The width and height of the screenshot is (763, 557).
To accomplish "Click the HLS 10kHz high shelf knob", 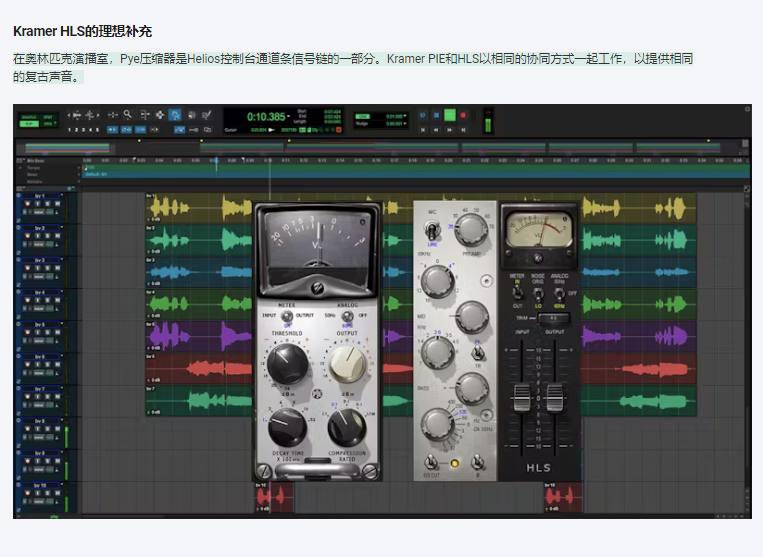I will tap(437, 281).
